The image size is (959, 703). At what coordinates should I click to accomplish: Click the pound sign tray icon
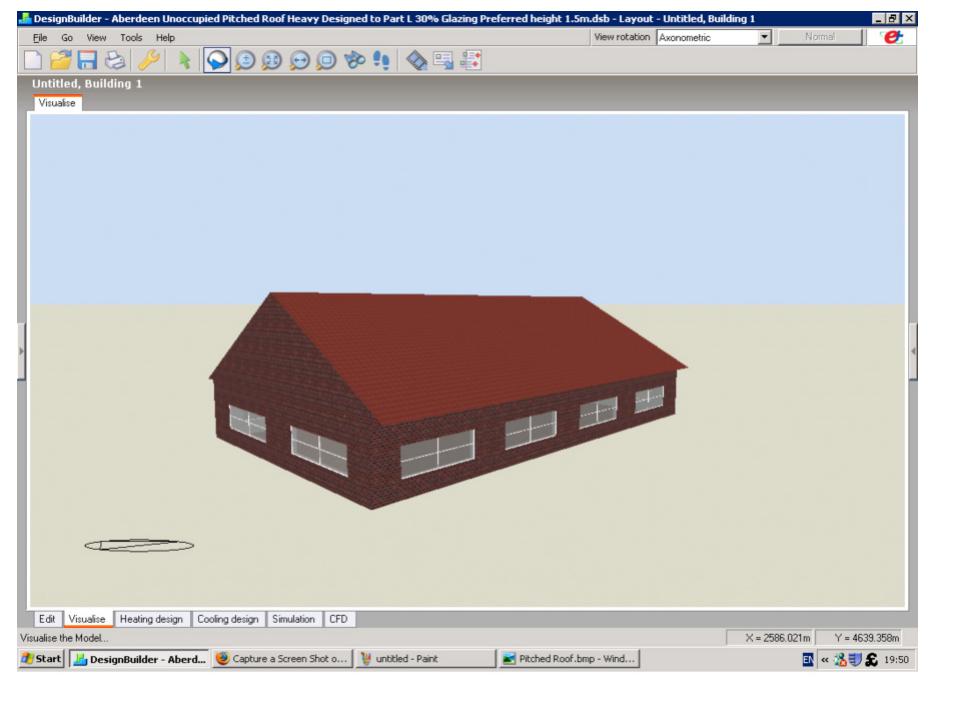(872, 660)
